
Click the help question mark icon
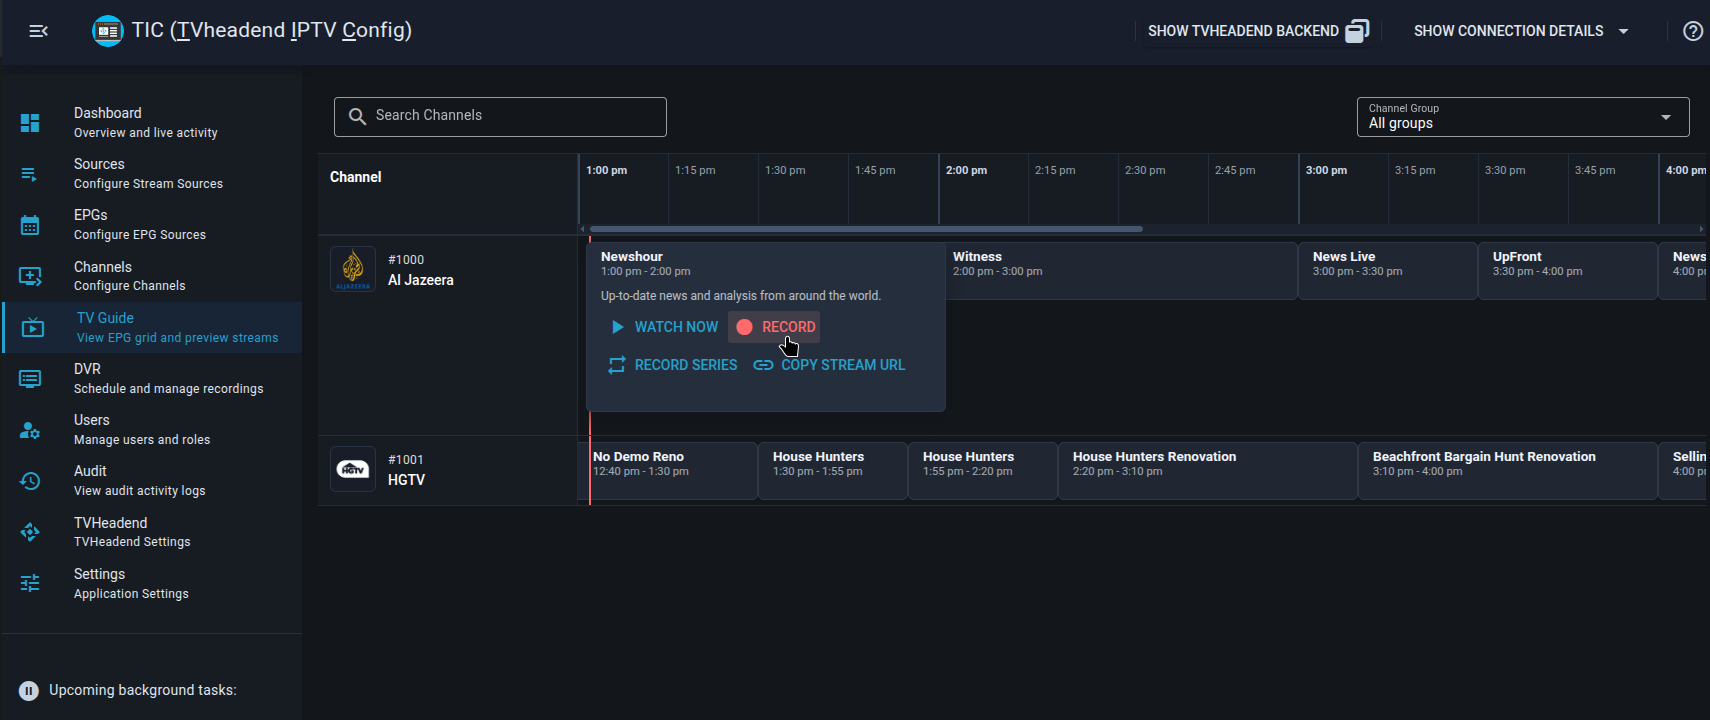click(x=1692, y=31)
